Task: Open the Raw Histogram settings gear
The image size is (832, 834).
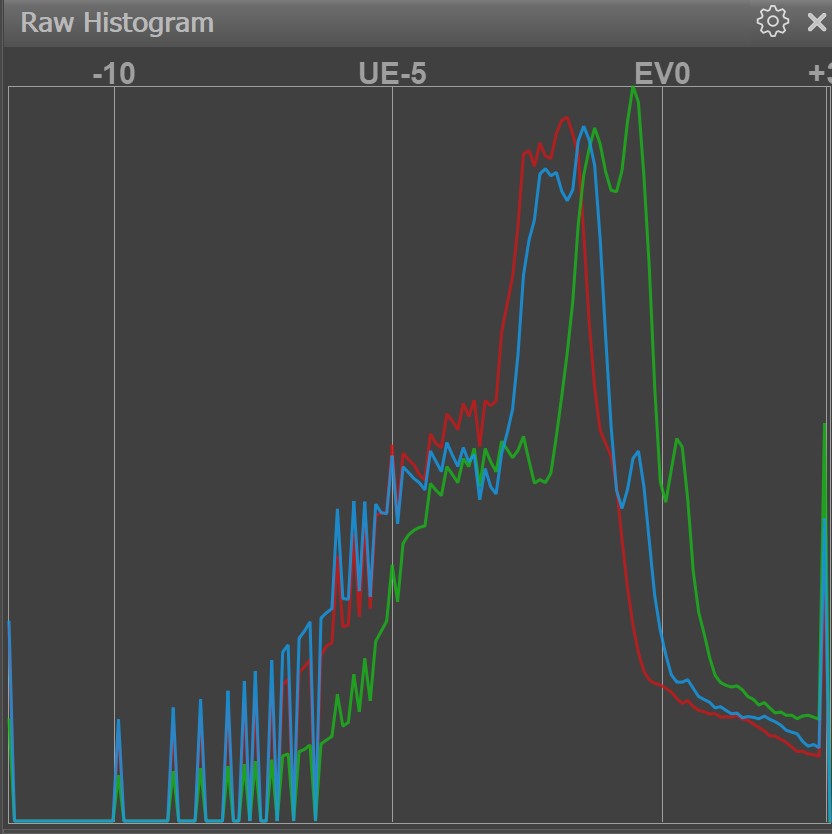Action: click(772, 22)
